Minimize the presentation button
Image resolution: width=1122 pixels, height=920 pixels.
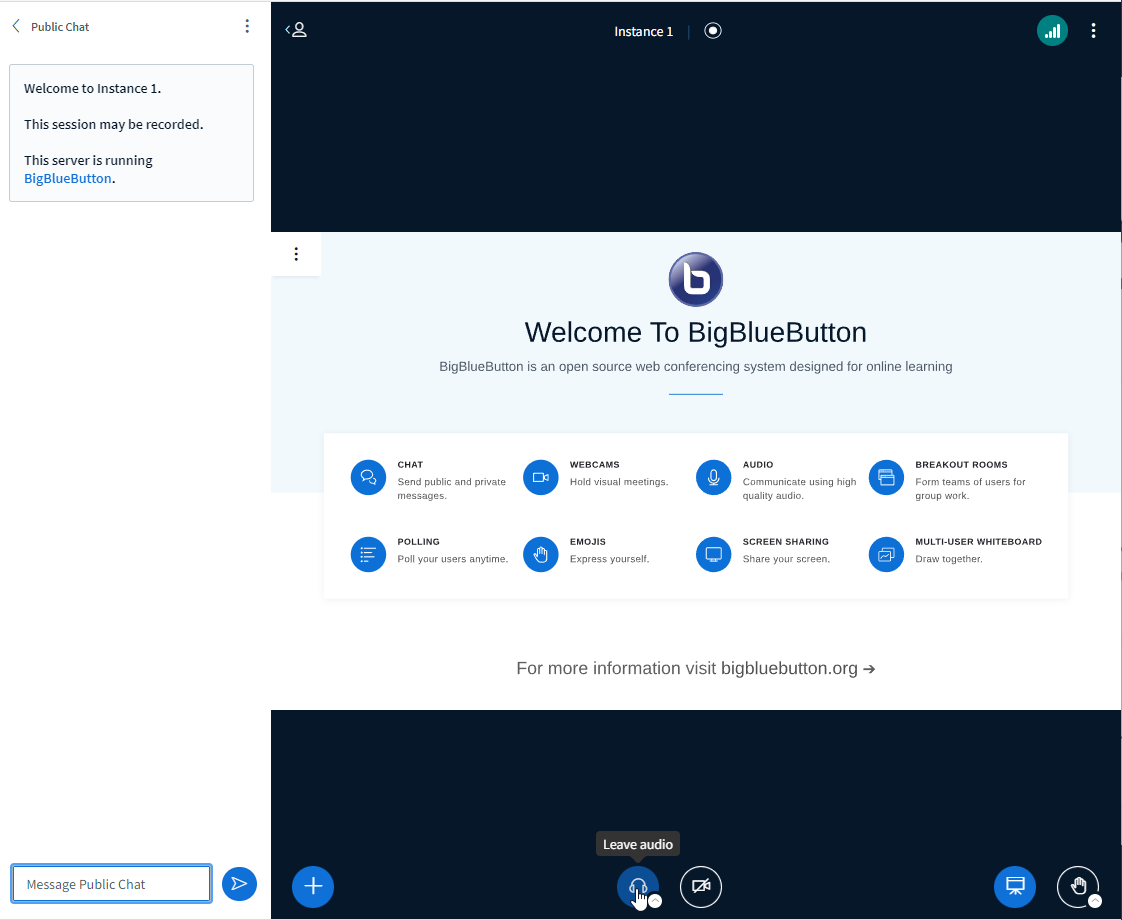(x=1015, y=886)
